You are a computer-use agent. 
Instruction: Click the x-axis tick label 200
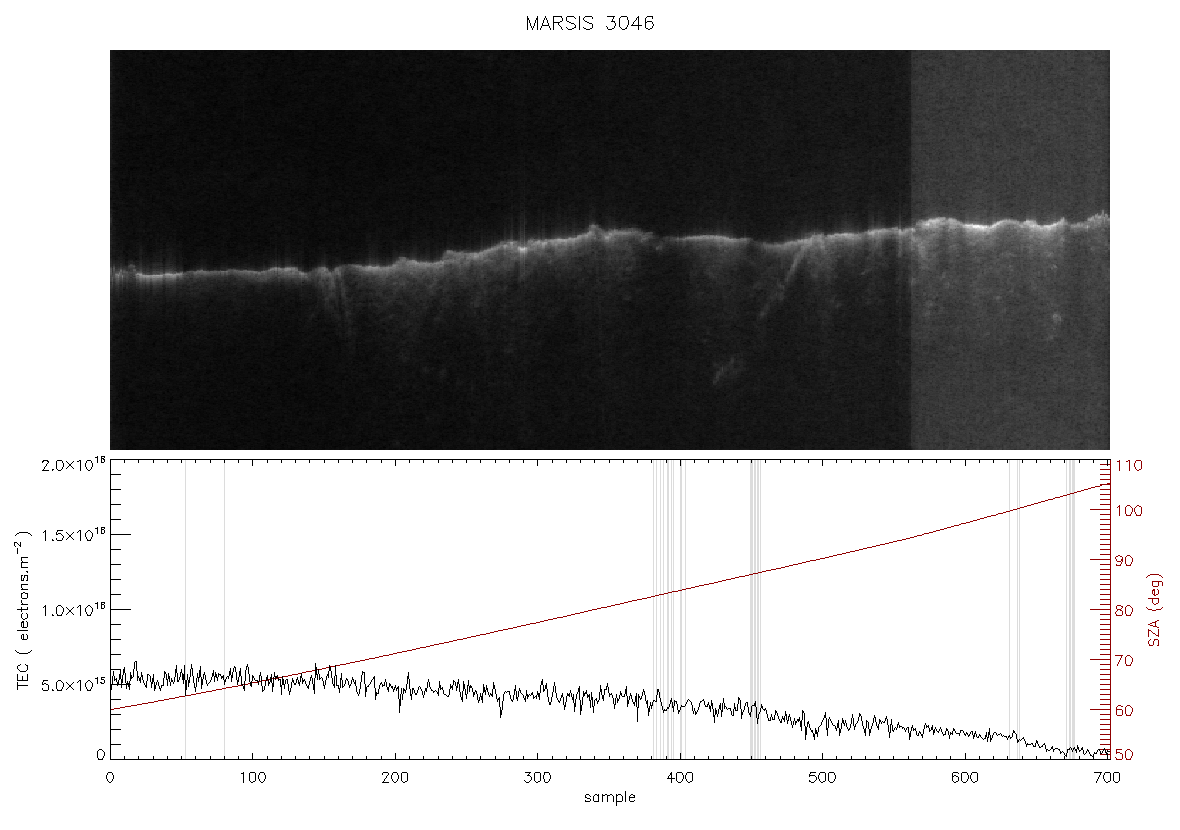pyautogui.click(x=395, y=777)
